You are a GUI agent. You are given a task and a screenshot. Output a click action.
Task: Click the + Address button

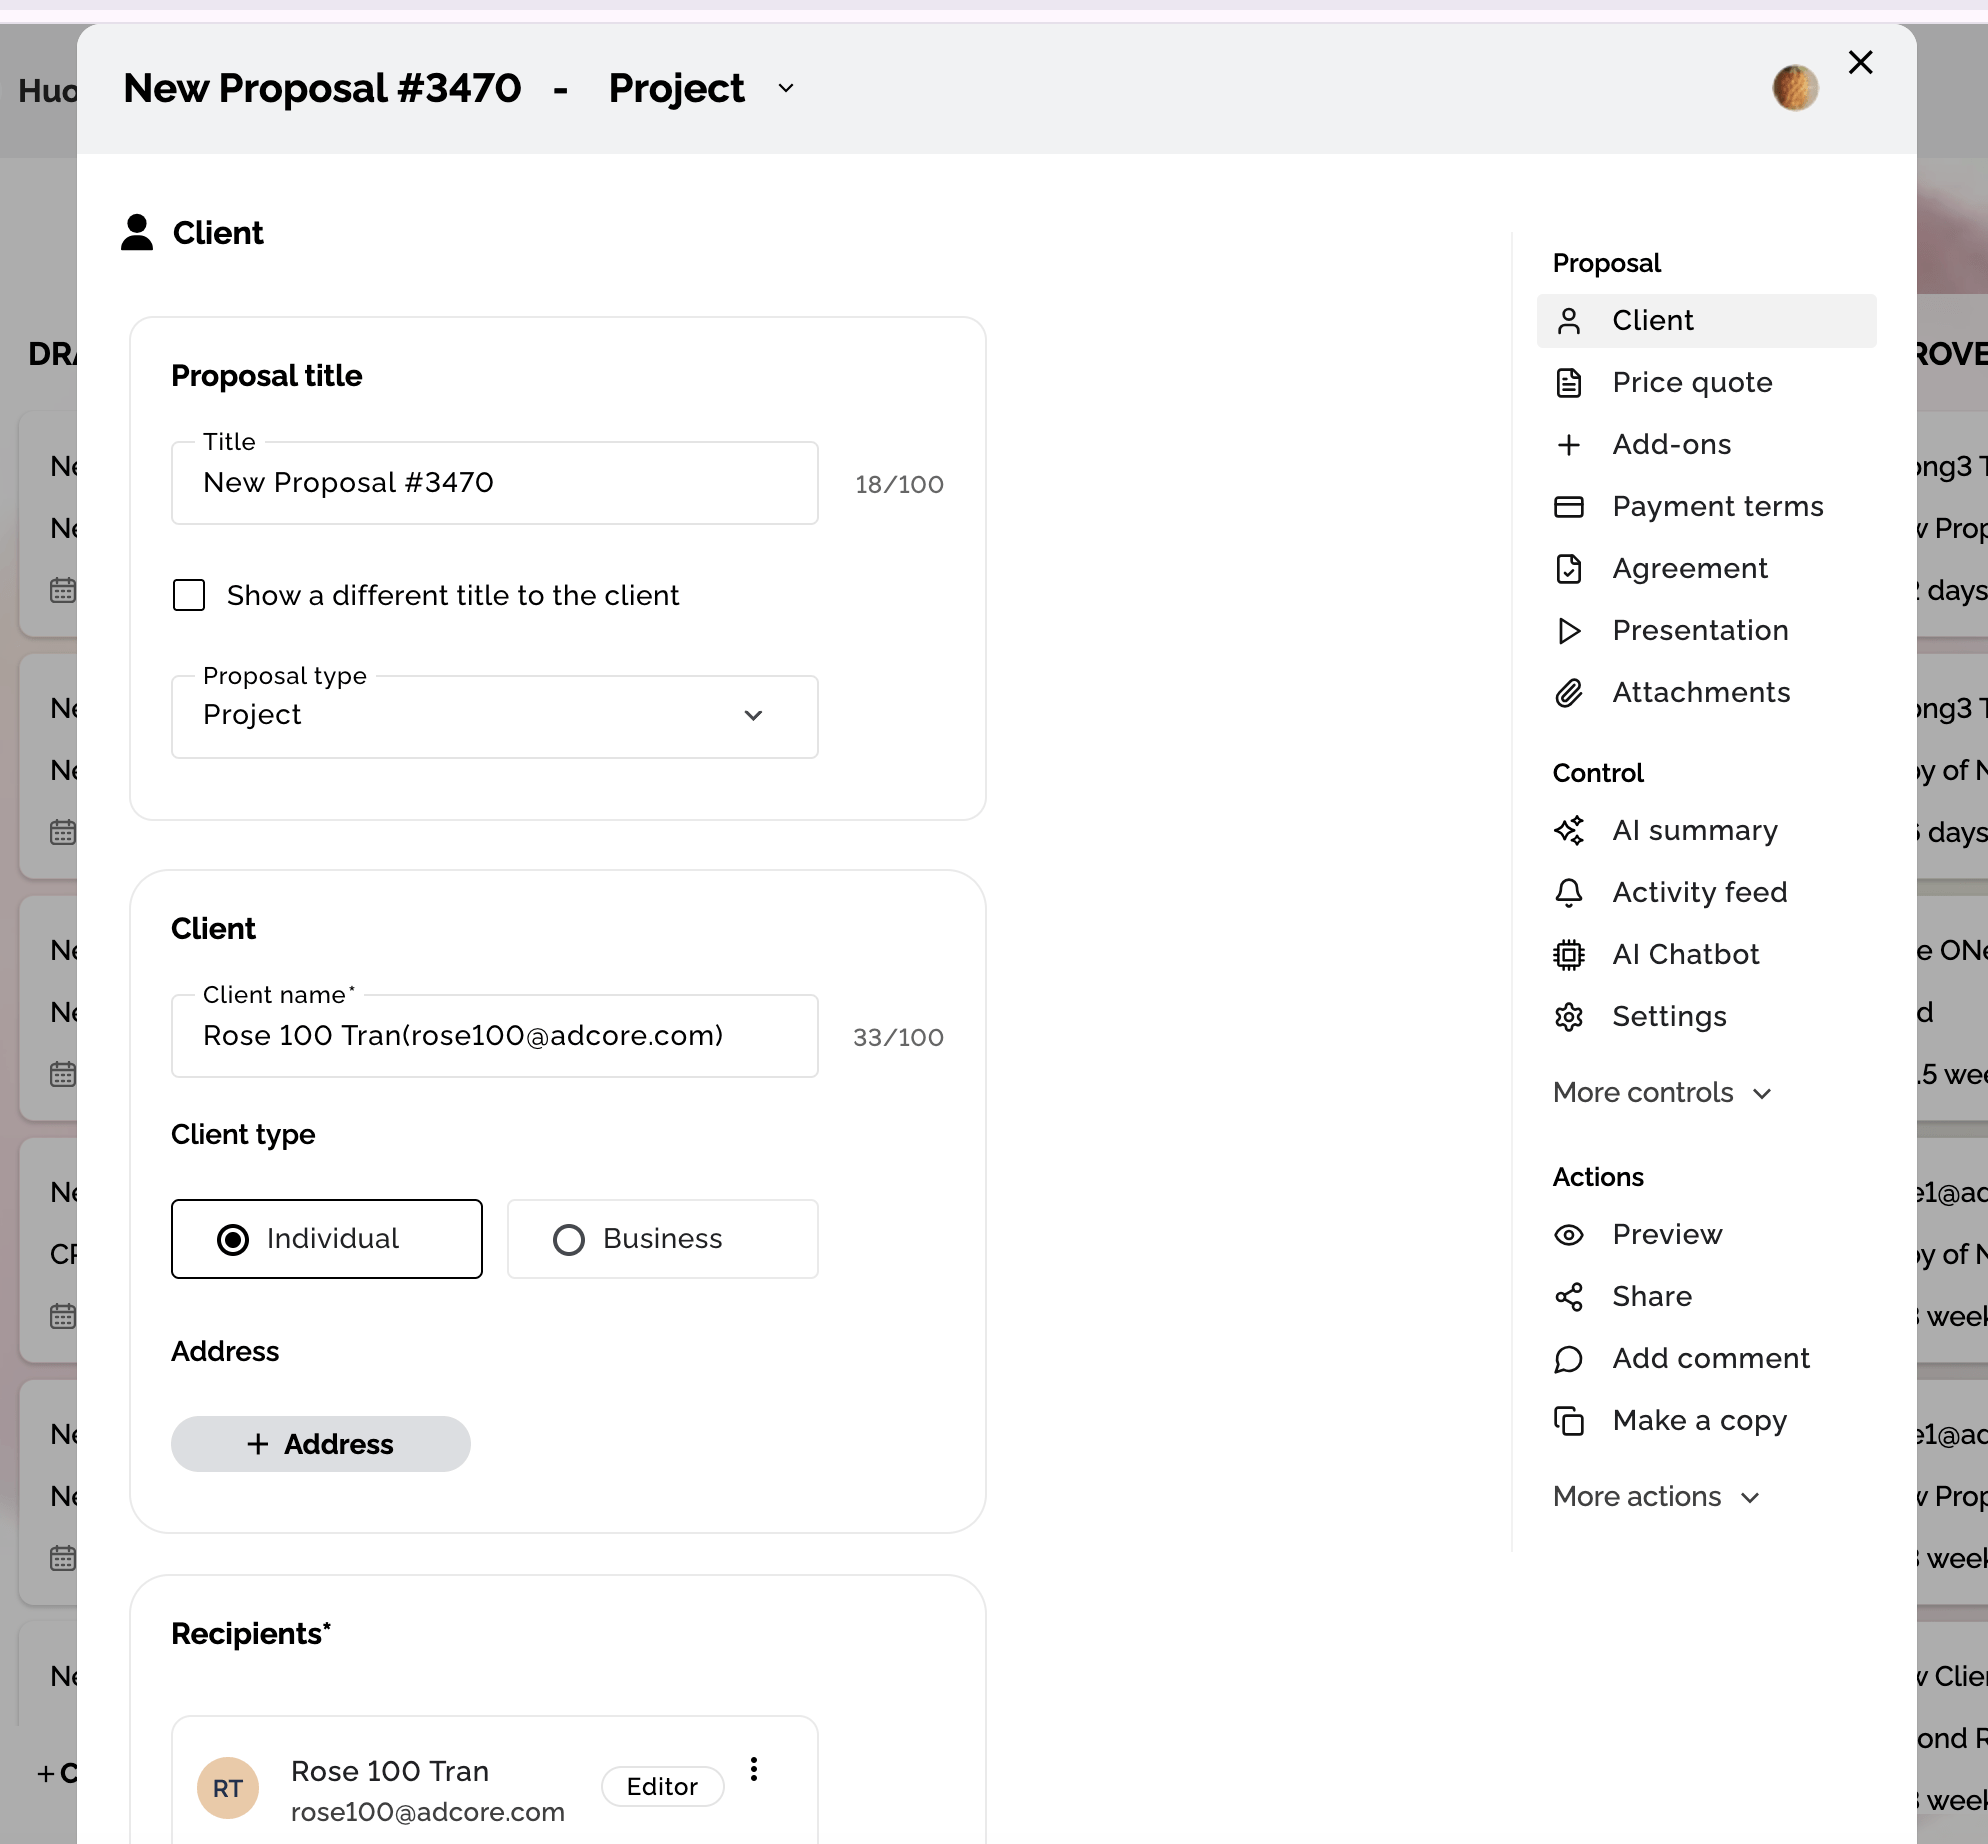(321, 1444)
